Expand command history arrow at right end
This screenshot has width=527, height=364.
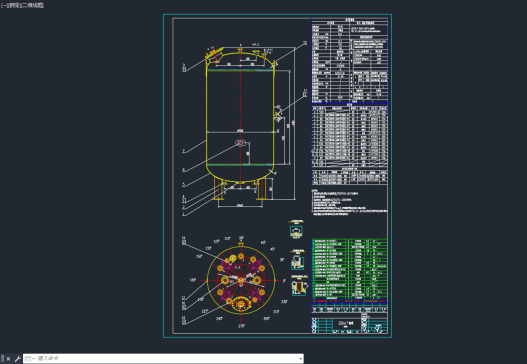pyautogui.click(x=300, y=359)
